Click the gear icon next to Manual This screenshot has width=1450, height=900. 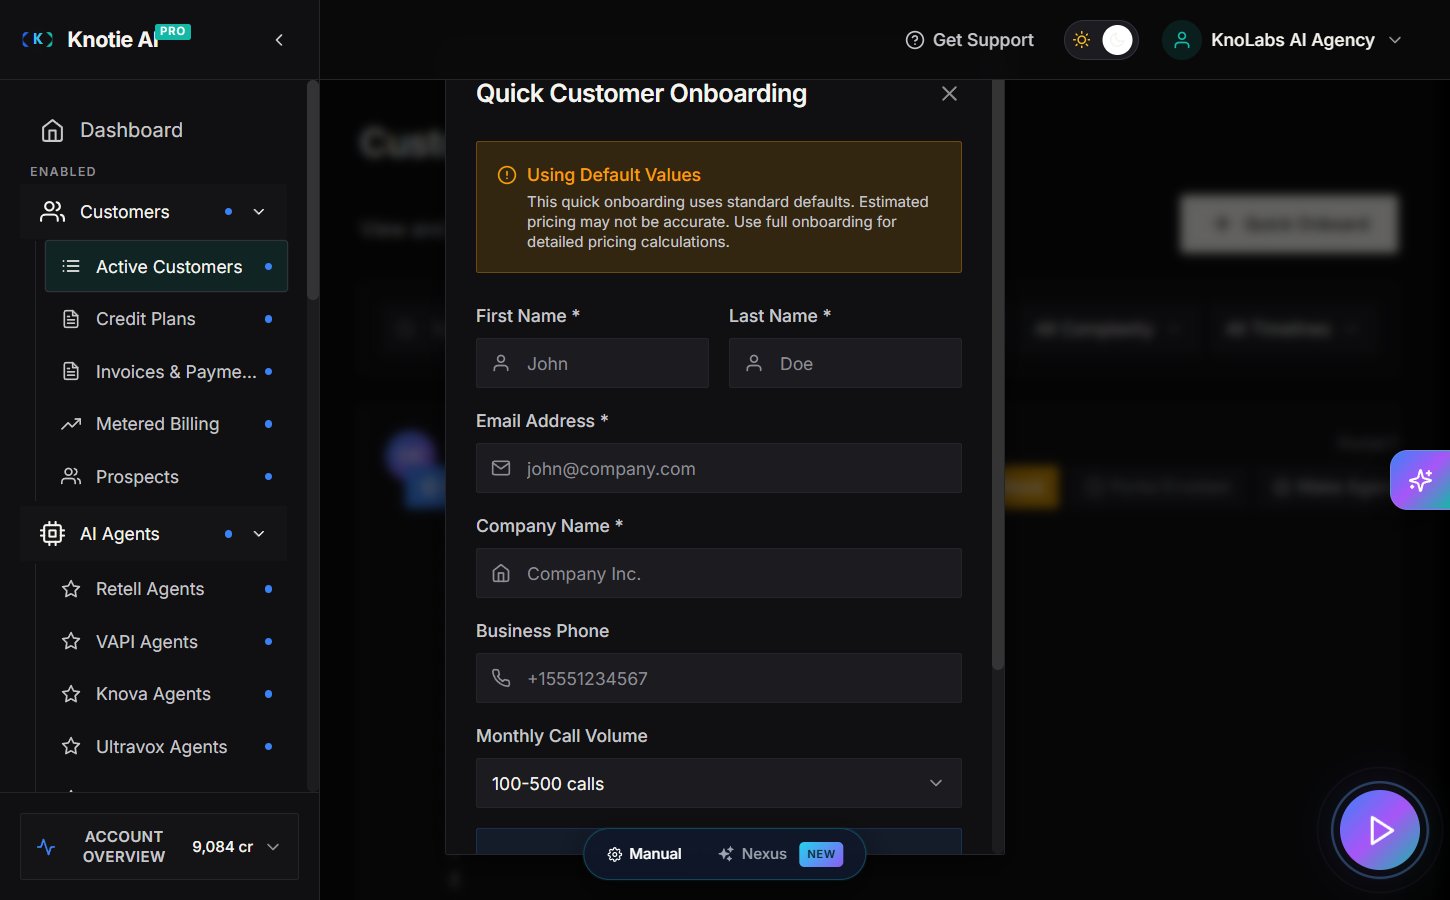[x=615, y=854]
